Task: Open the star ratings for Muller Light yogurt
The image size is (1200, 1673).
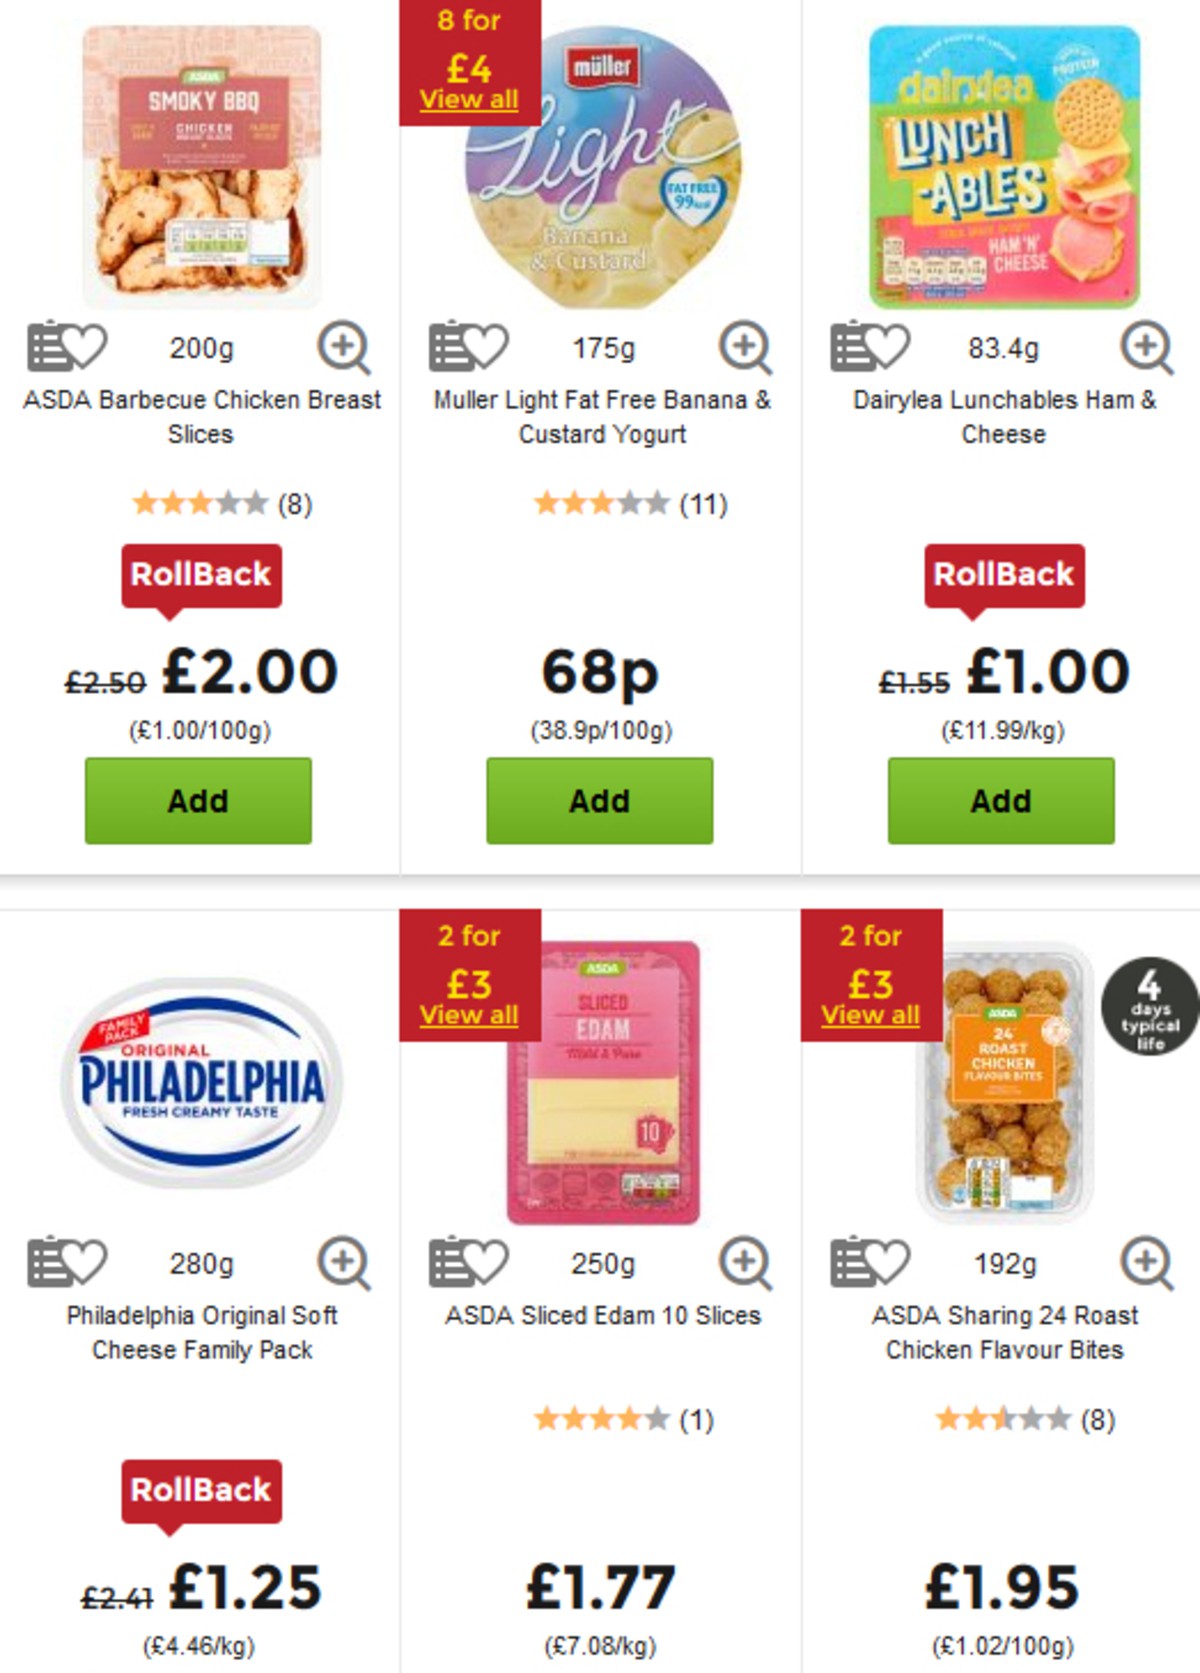Action: click(x=599, y=503)
